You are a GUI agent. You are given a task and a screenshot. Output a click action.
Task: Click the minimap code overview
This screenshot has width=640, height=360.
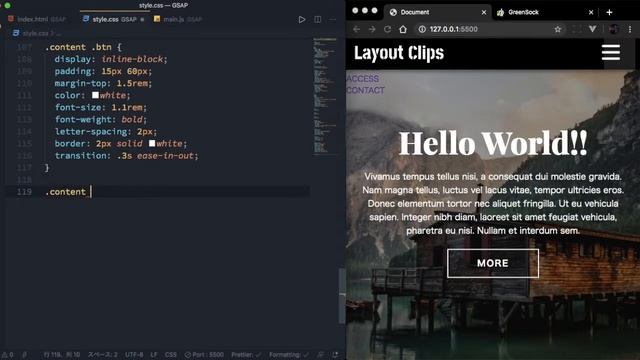coord(325,96)
